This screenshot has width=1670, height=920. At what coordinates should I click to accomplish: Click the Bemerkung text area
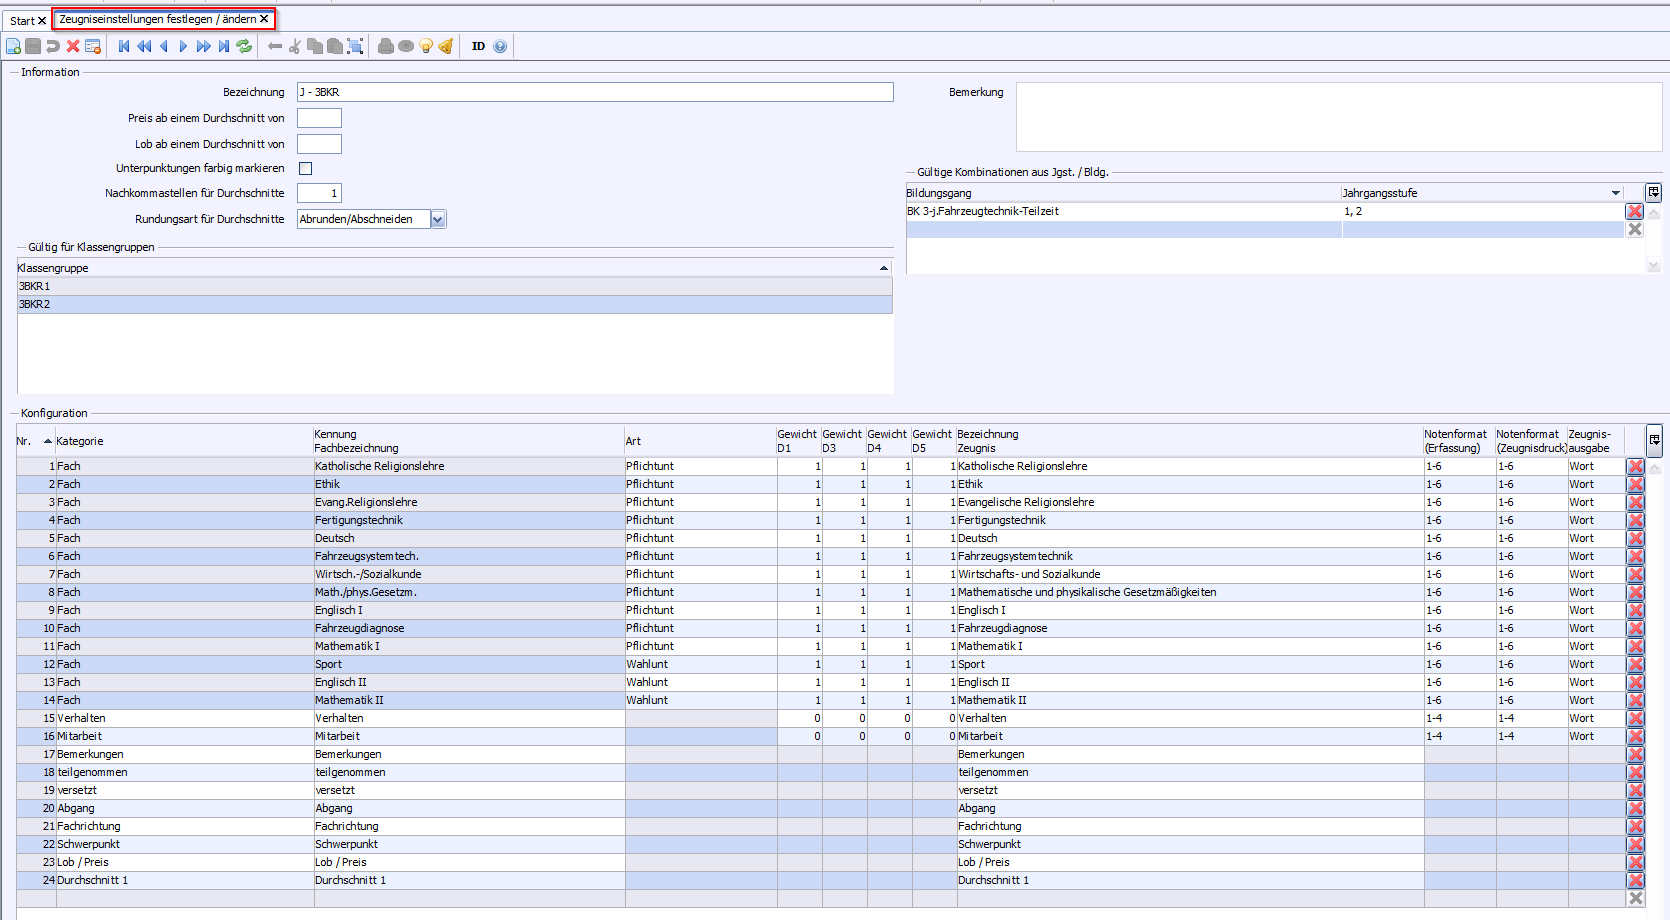(1338, 117)
